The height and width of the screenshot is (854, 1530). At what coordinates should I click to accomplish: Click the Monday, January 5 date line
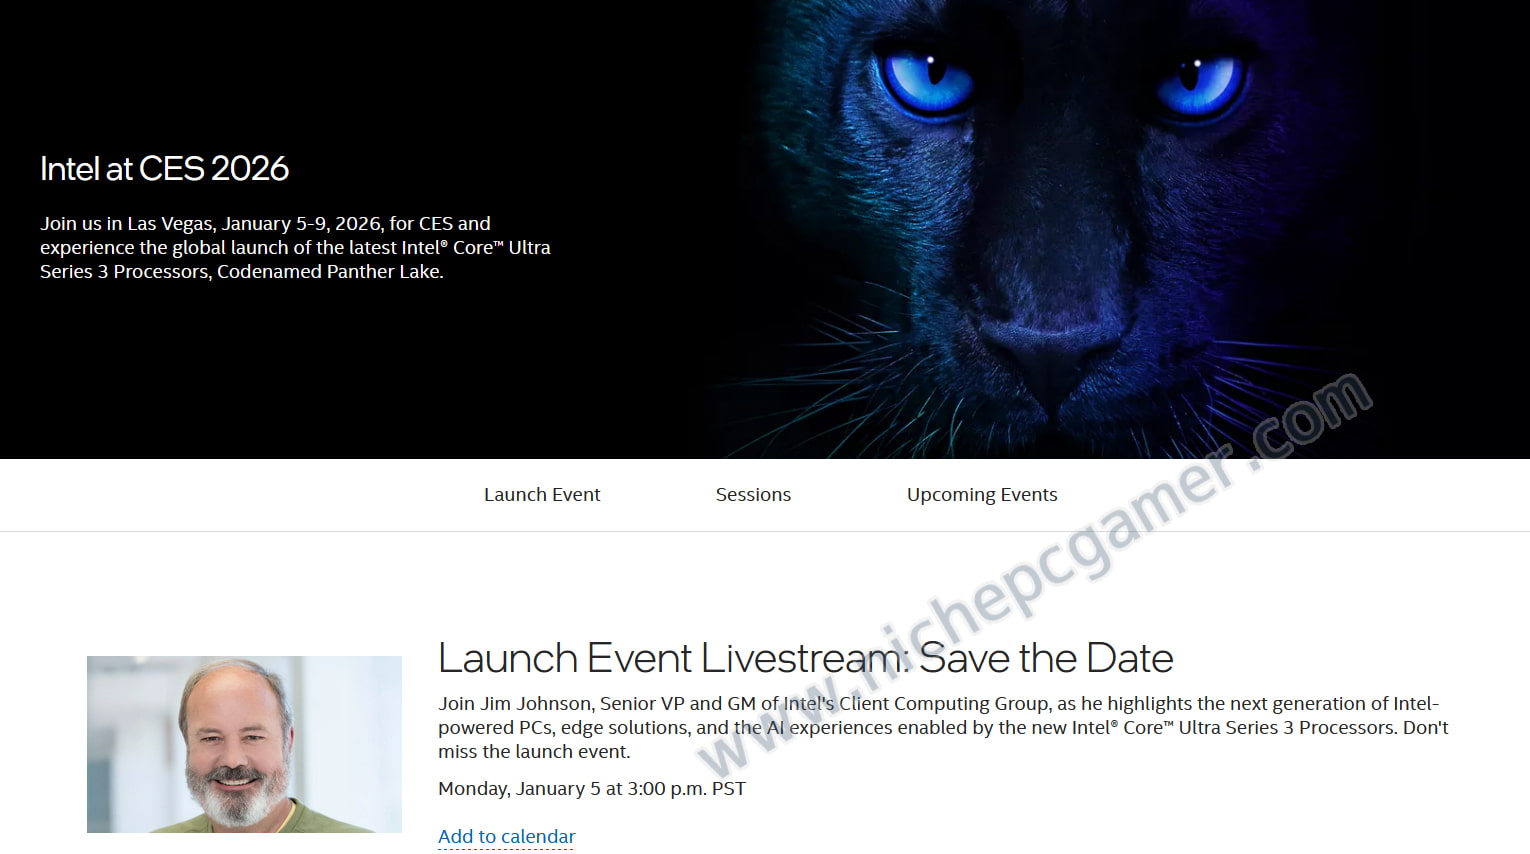[592, 788]
